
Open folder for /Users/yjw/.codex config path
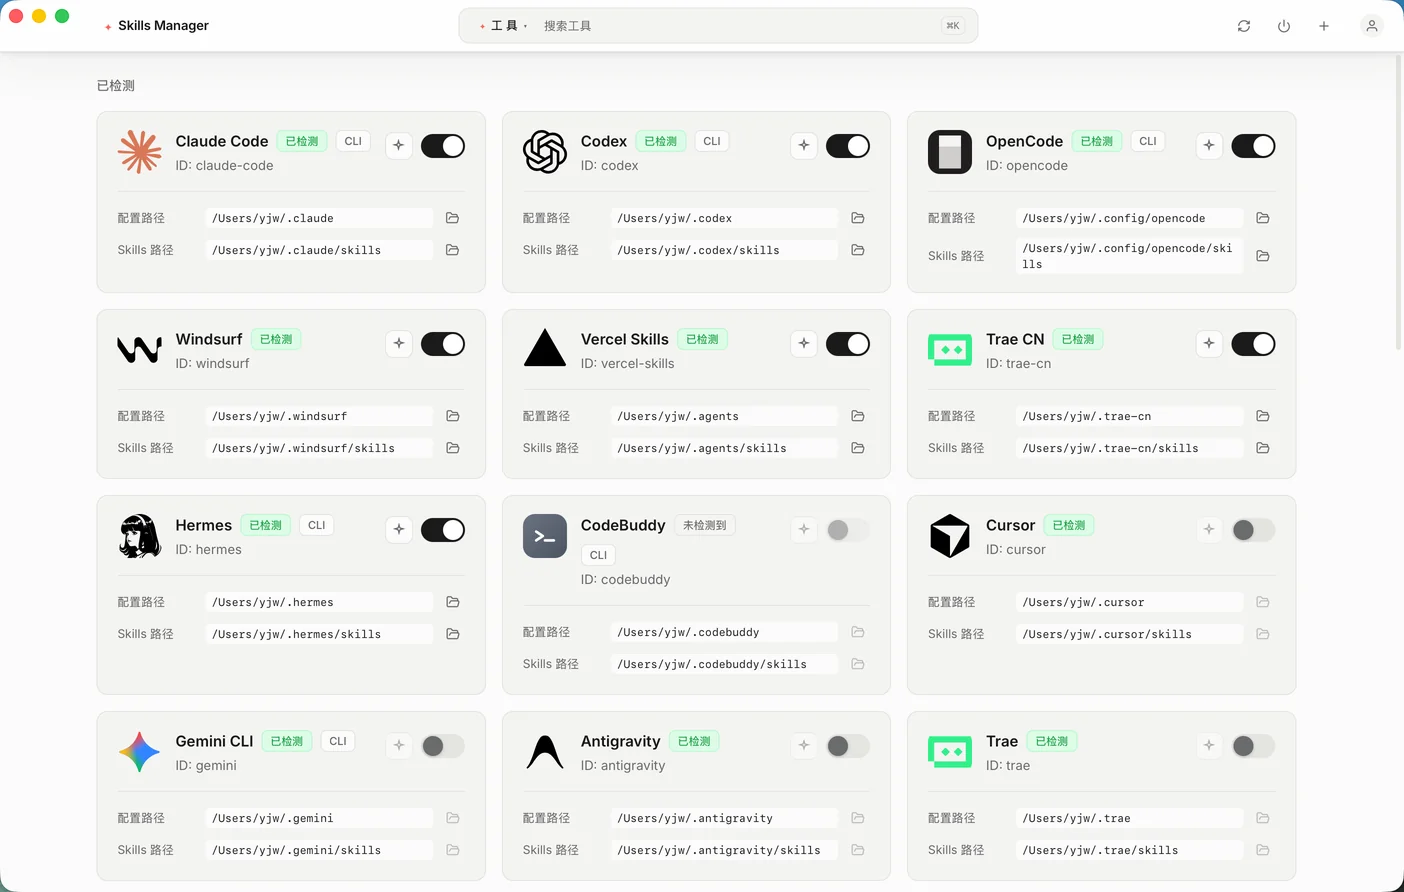[858, 218]
